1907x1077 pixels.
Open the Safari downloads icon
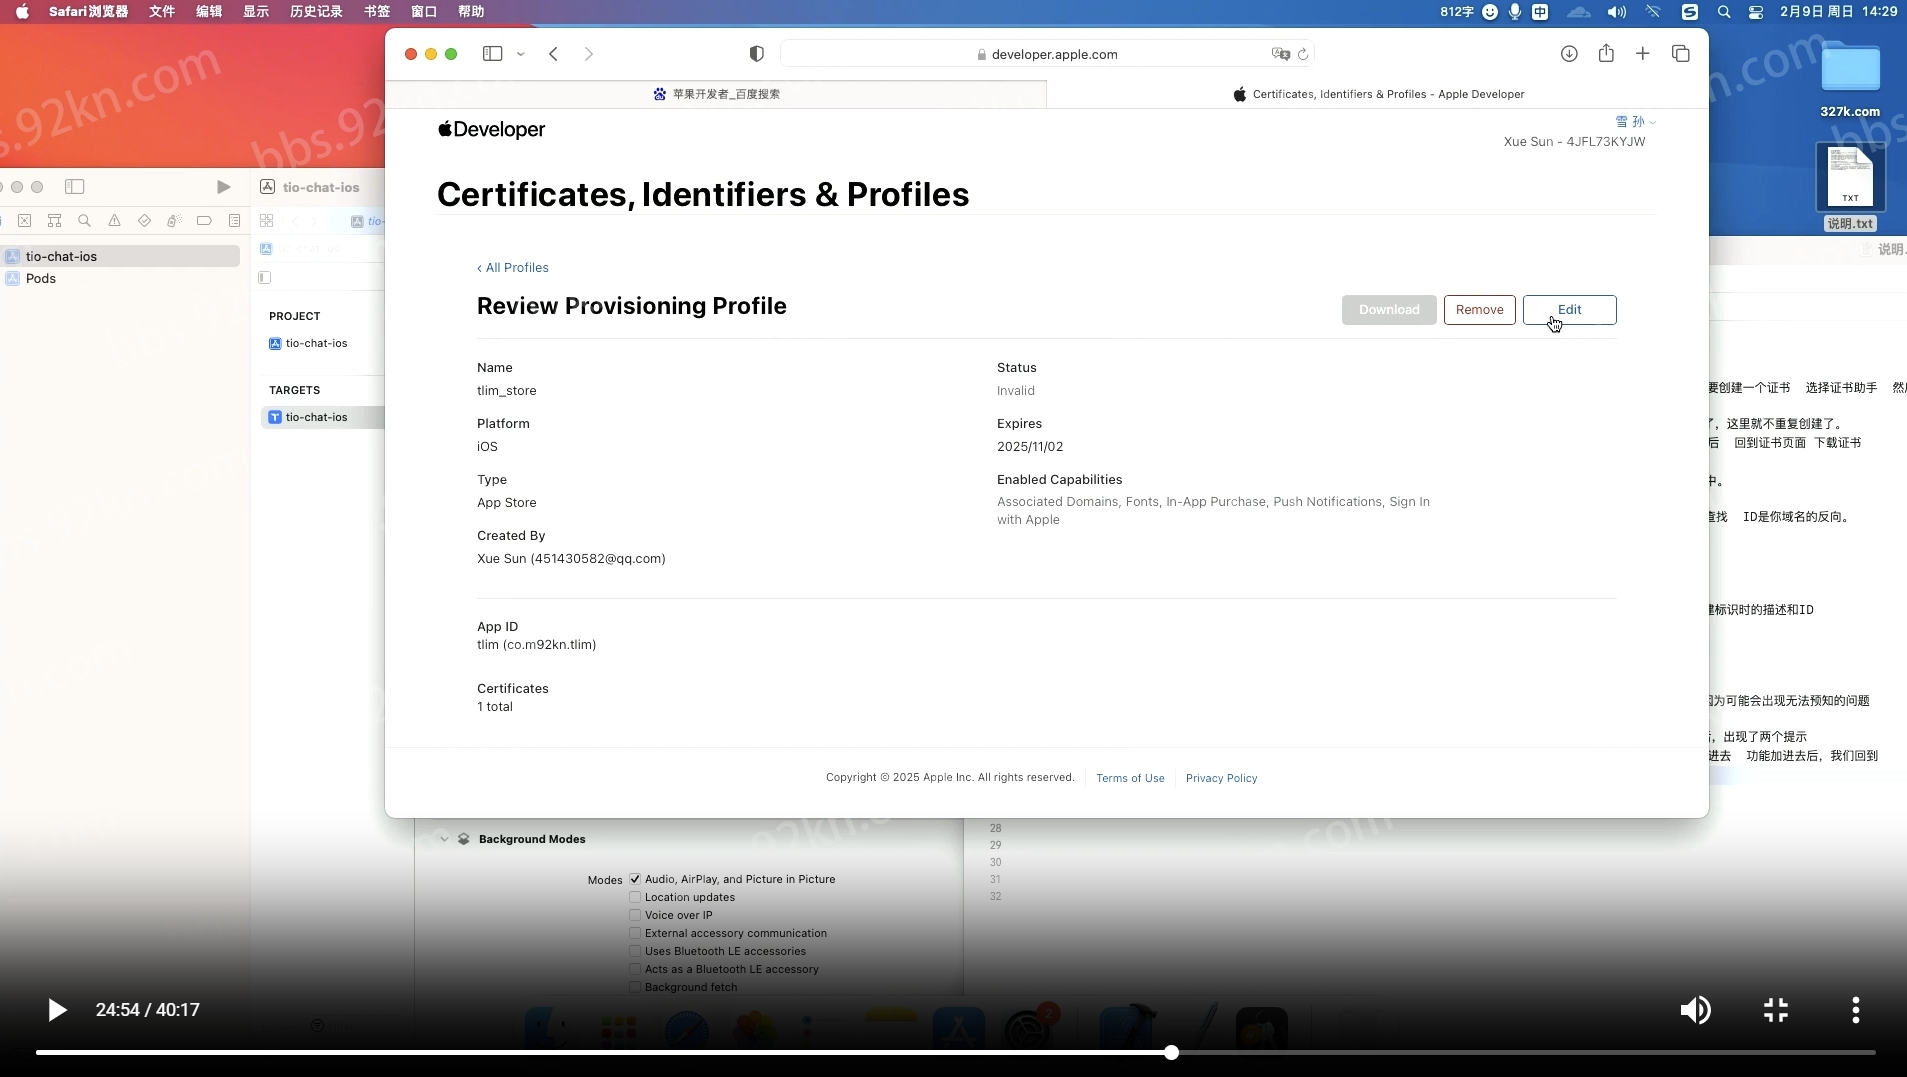[1569, 54]
